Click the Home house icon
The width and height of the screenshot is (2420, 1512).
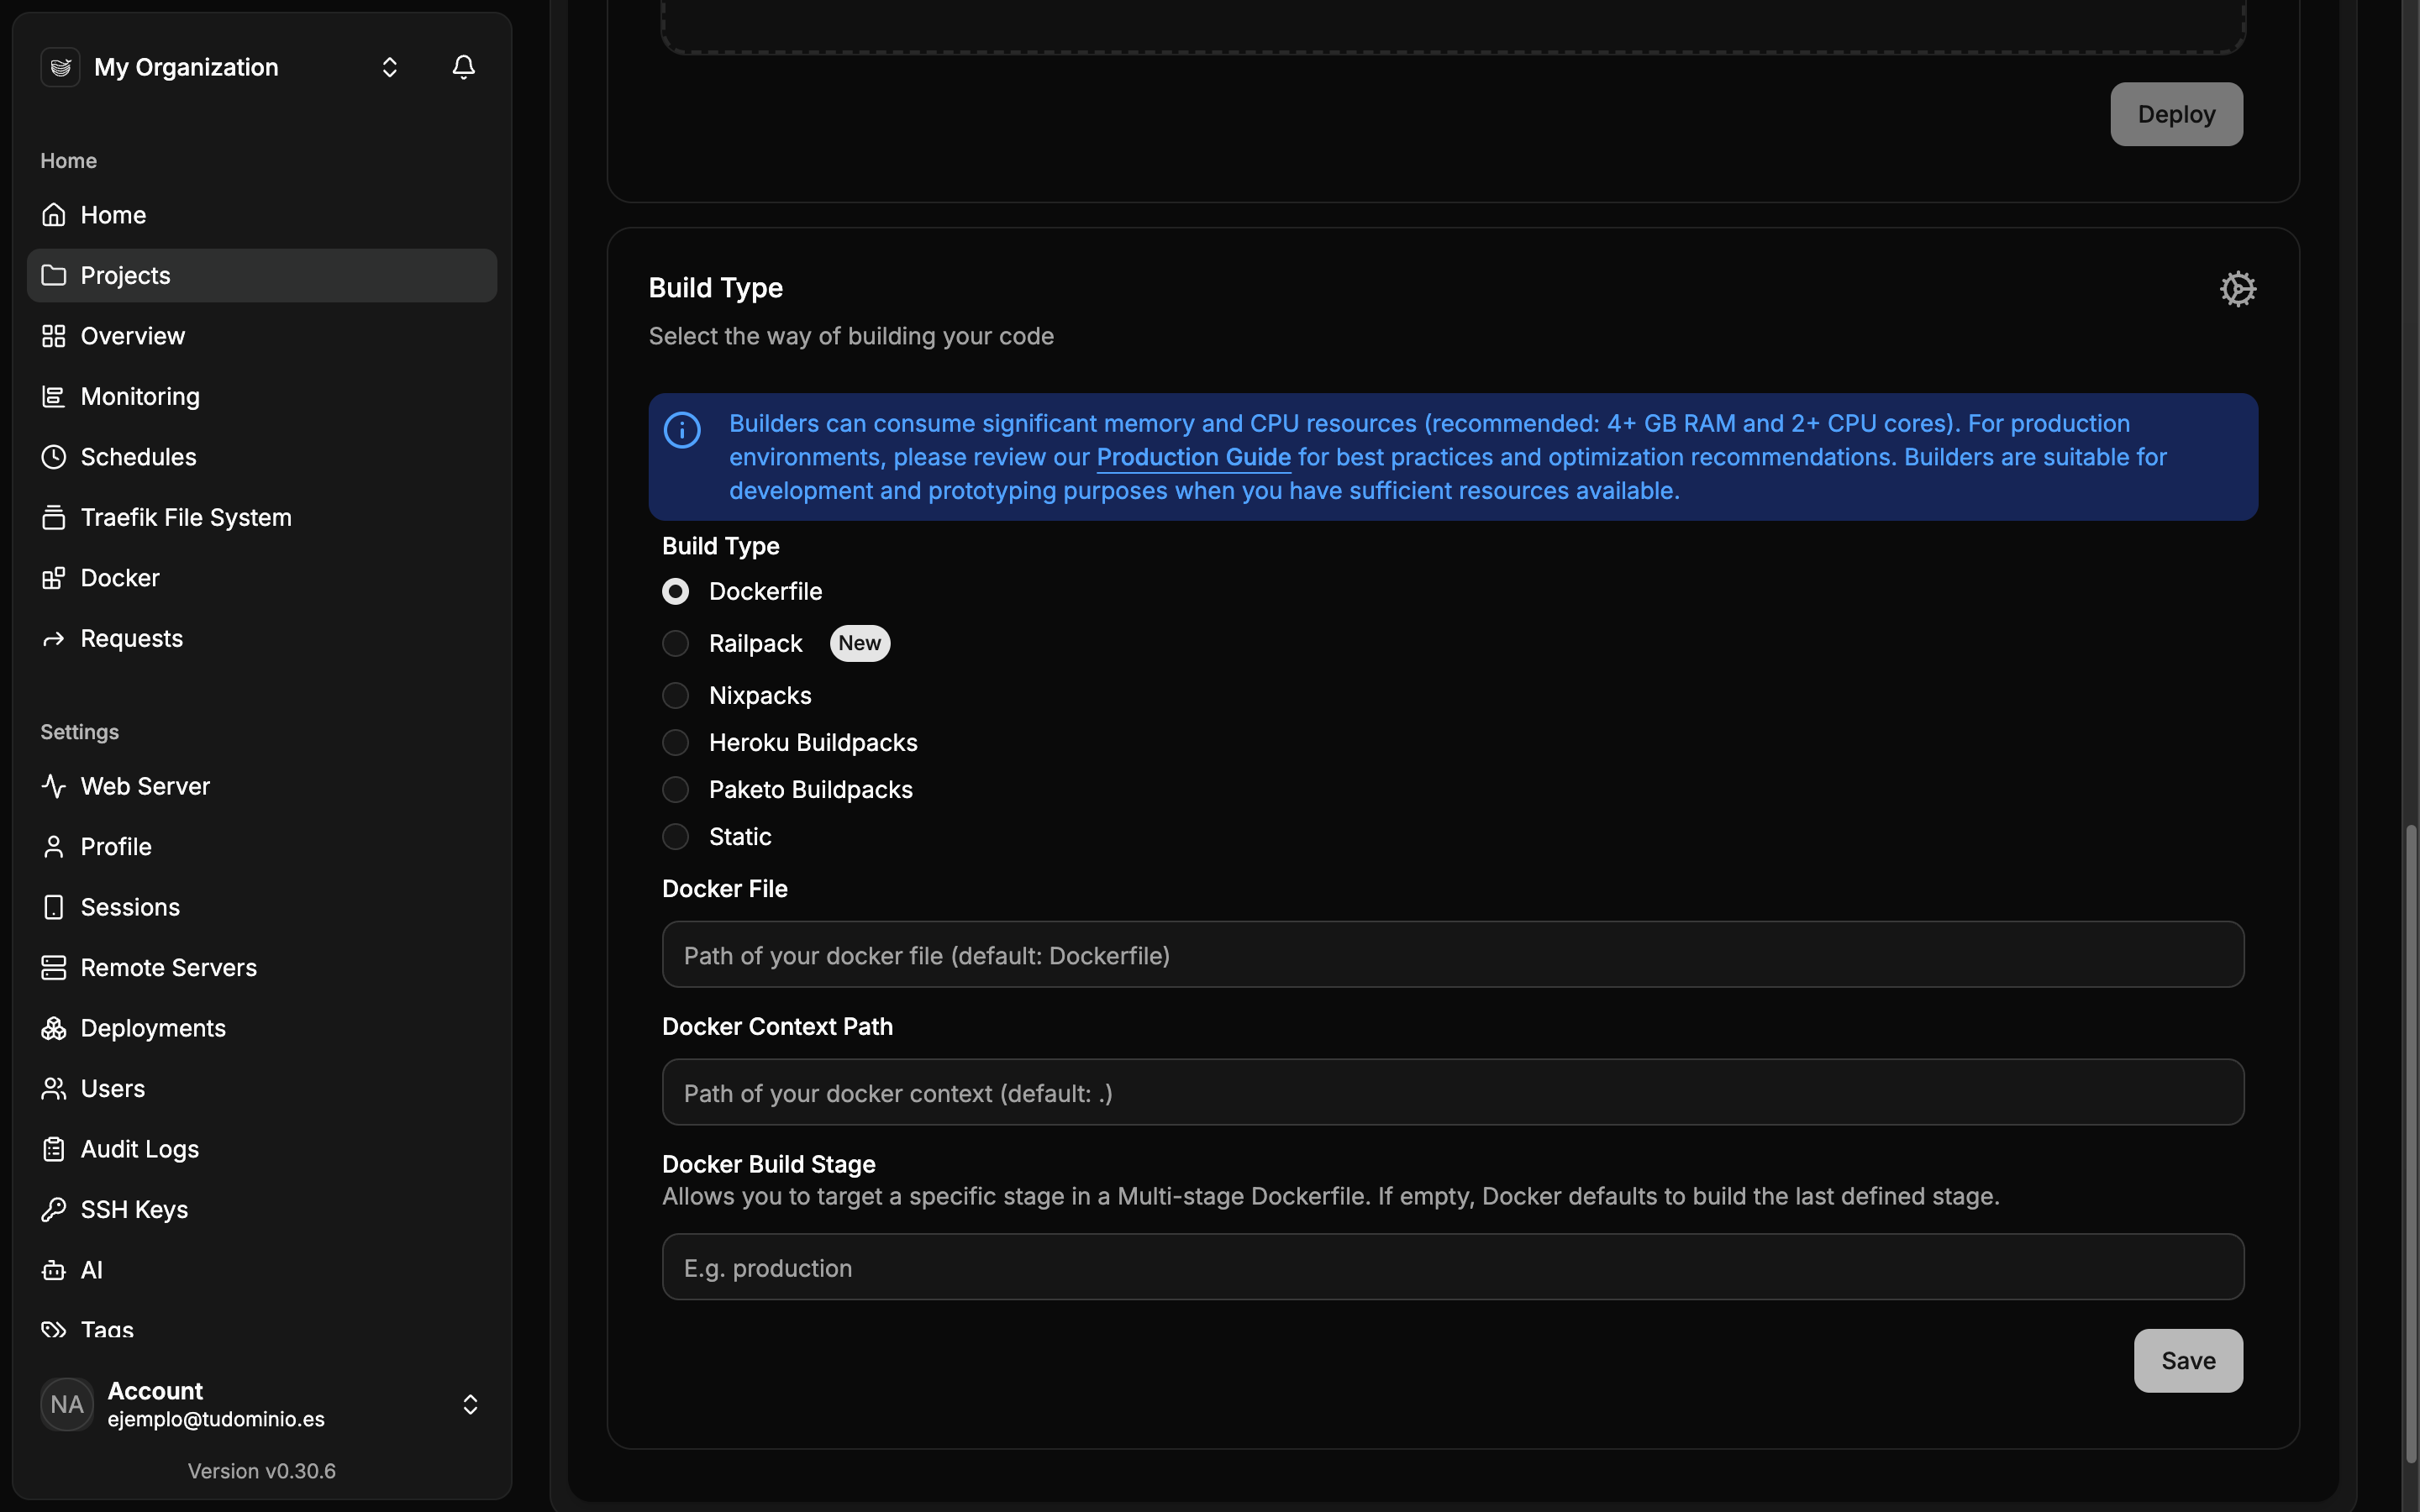tap(54, 215)
